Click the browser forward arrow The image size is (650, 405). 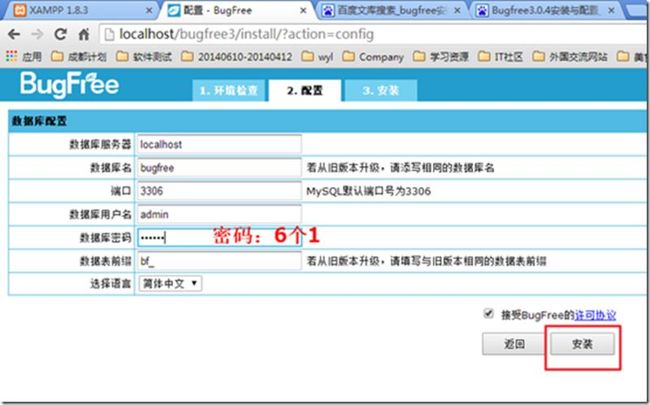coord(37,34)
